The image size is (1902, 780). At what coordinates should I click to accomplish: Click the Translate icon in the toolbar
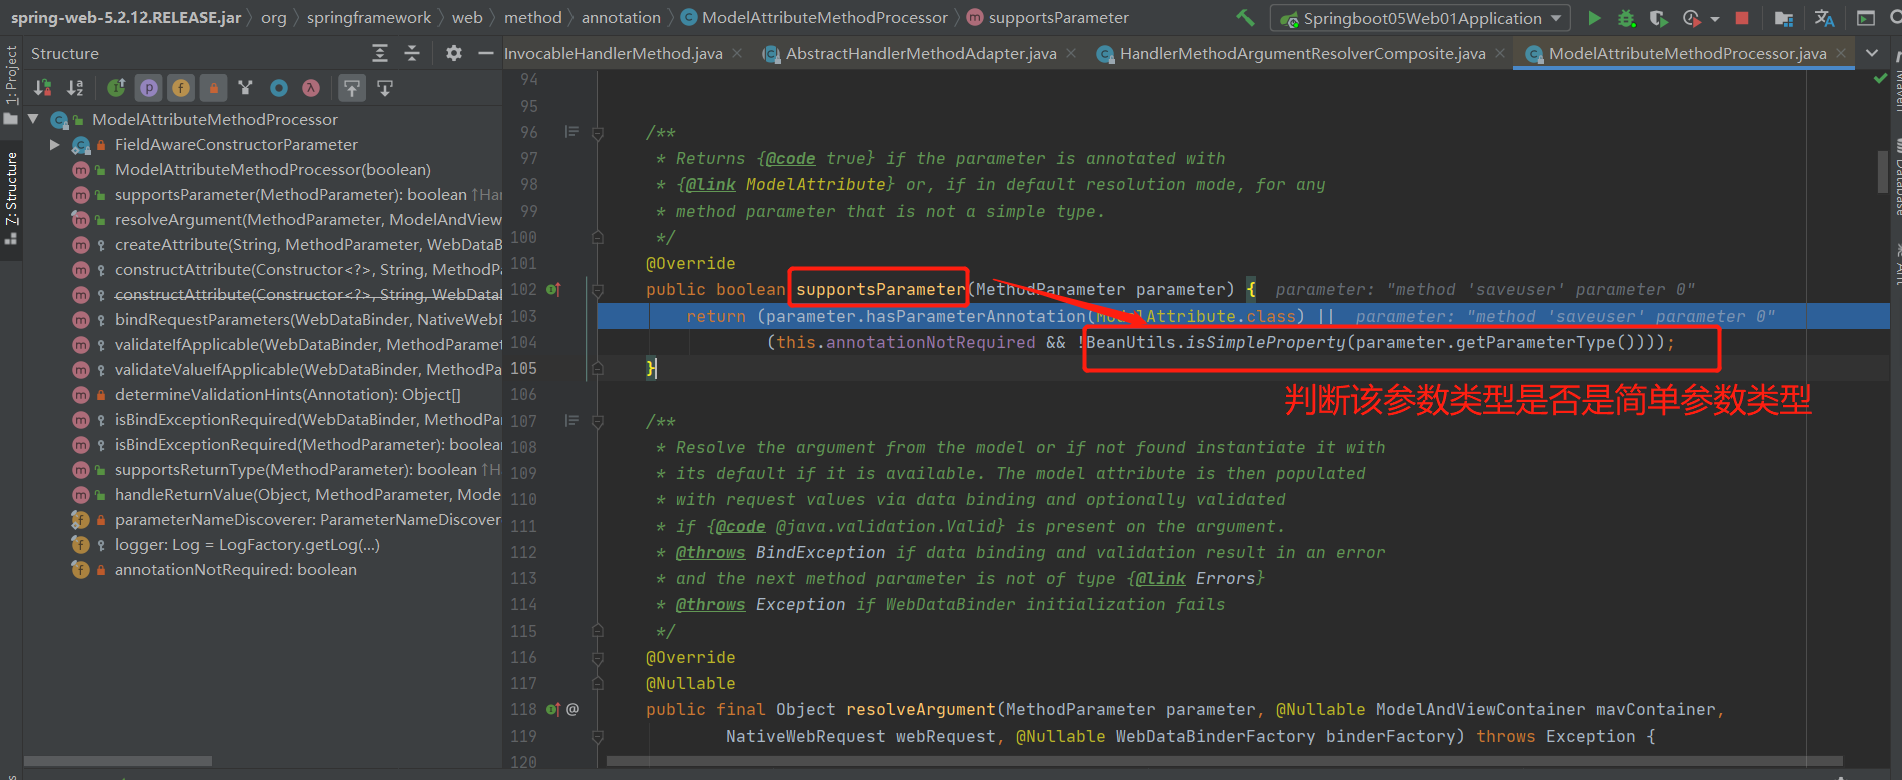coord(1824,18)
